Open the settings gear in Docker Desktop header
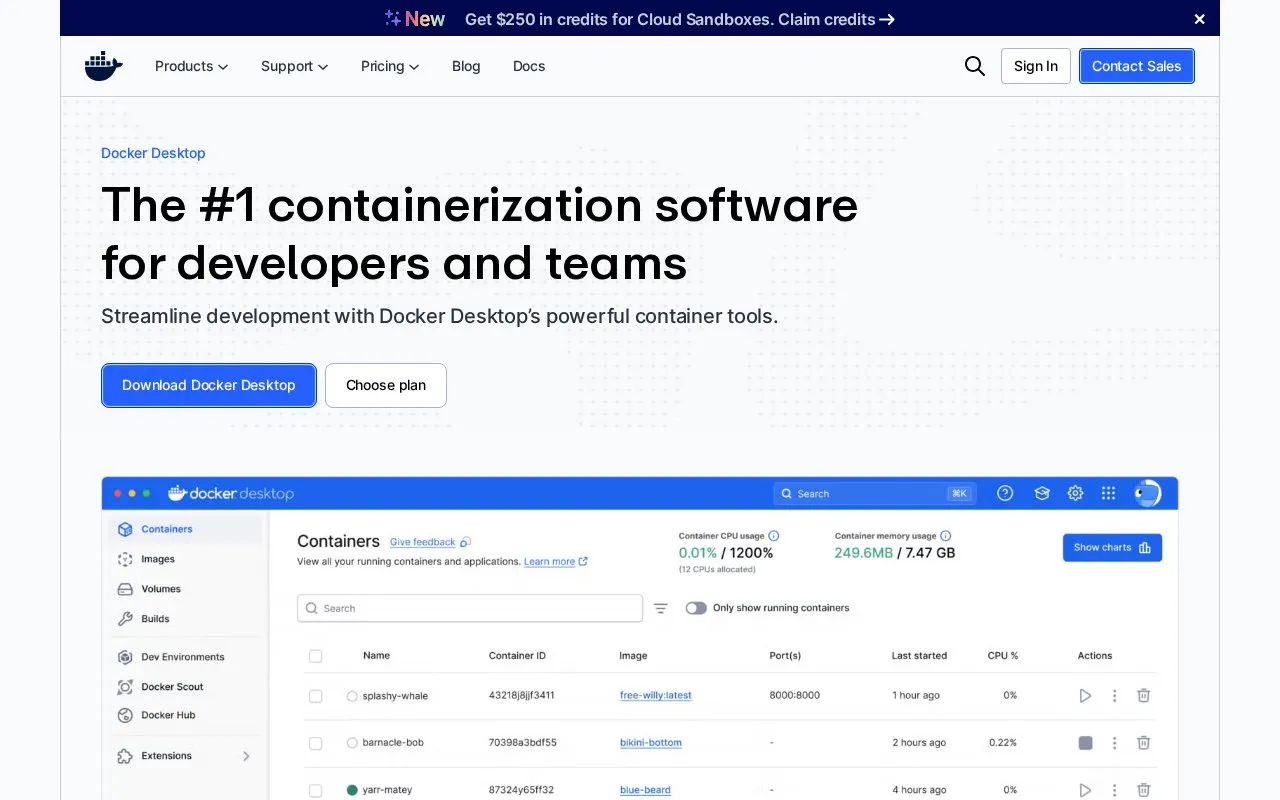Screen dimensions: 1280x800 (1075, 493)
